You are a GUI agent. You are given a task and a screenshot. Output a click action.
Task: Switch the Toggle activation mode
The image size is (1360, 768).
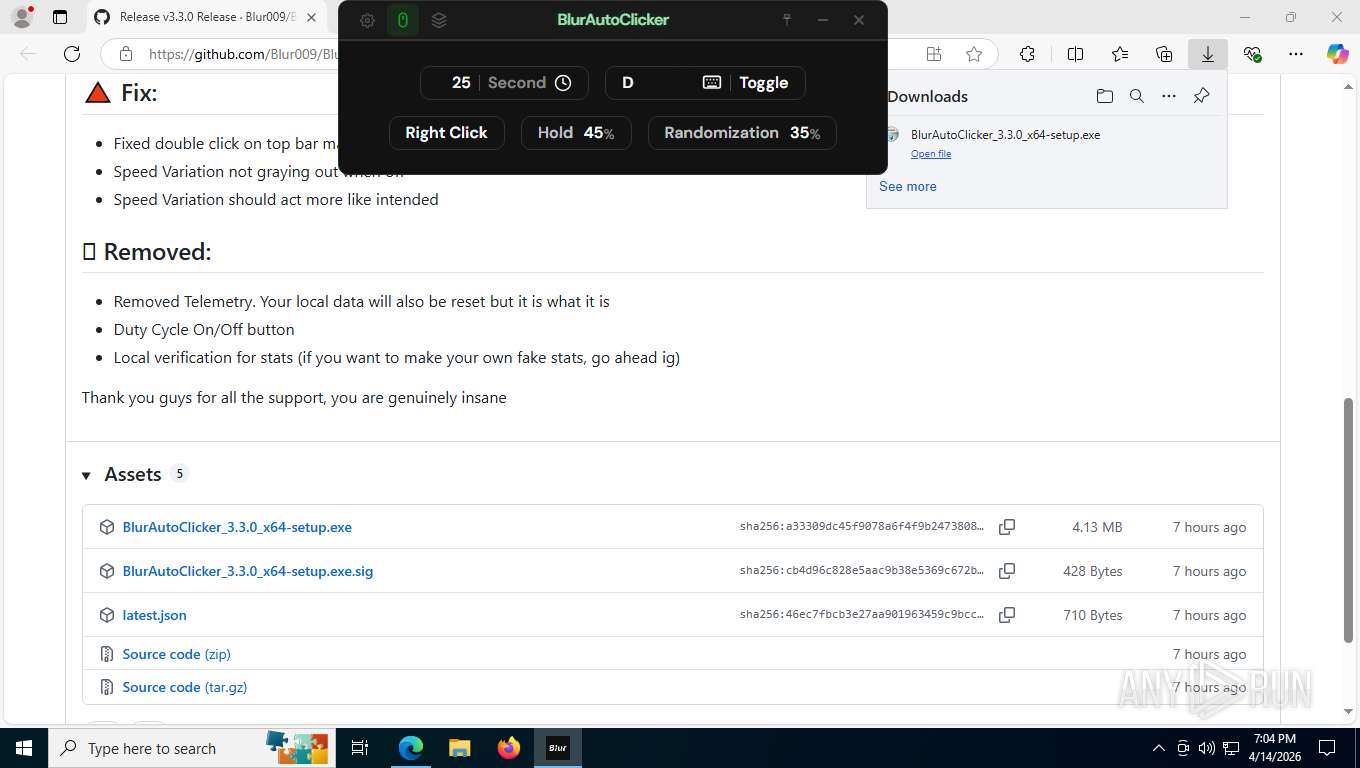coord(764,83)
